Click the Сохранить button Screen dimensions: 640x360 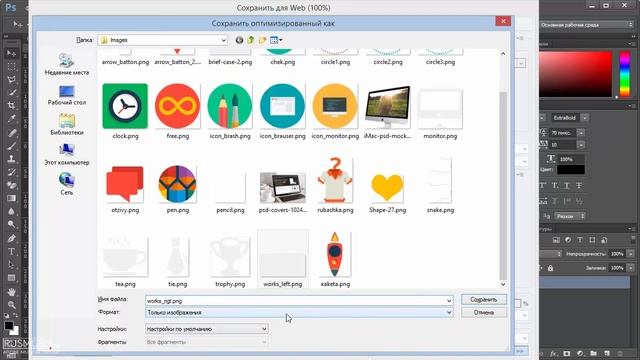(484, 300)
